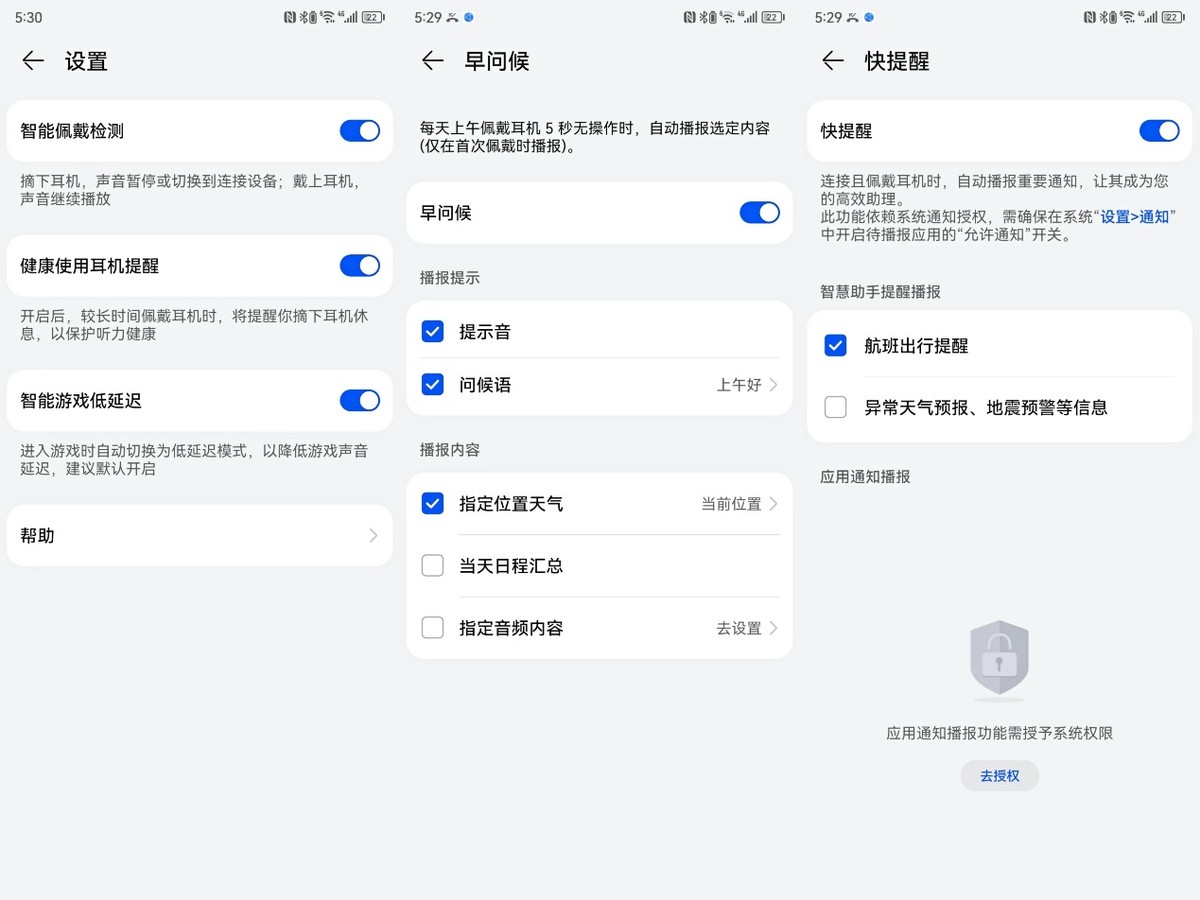Turn off the 健康使用耳机提醒 toggle
1200x900 pixels.
pos(359,265)
